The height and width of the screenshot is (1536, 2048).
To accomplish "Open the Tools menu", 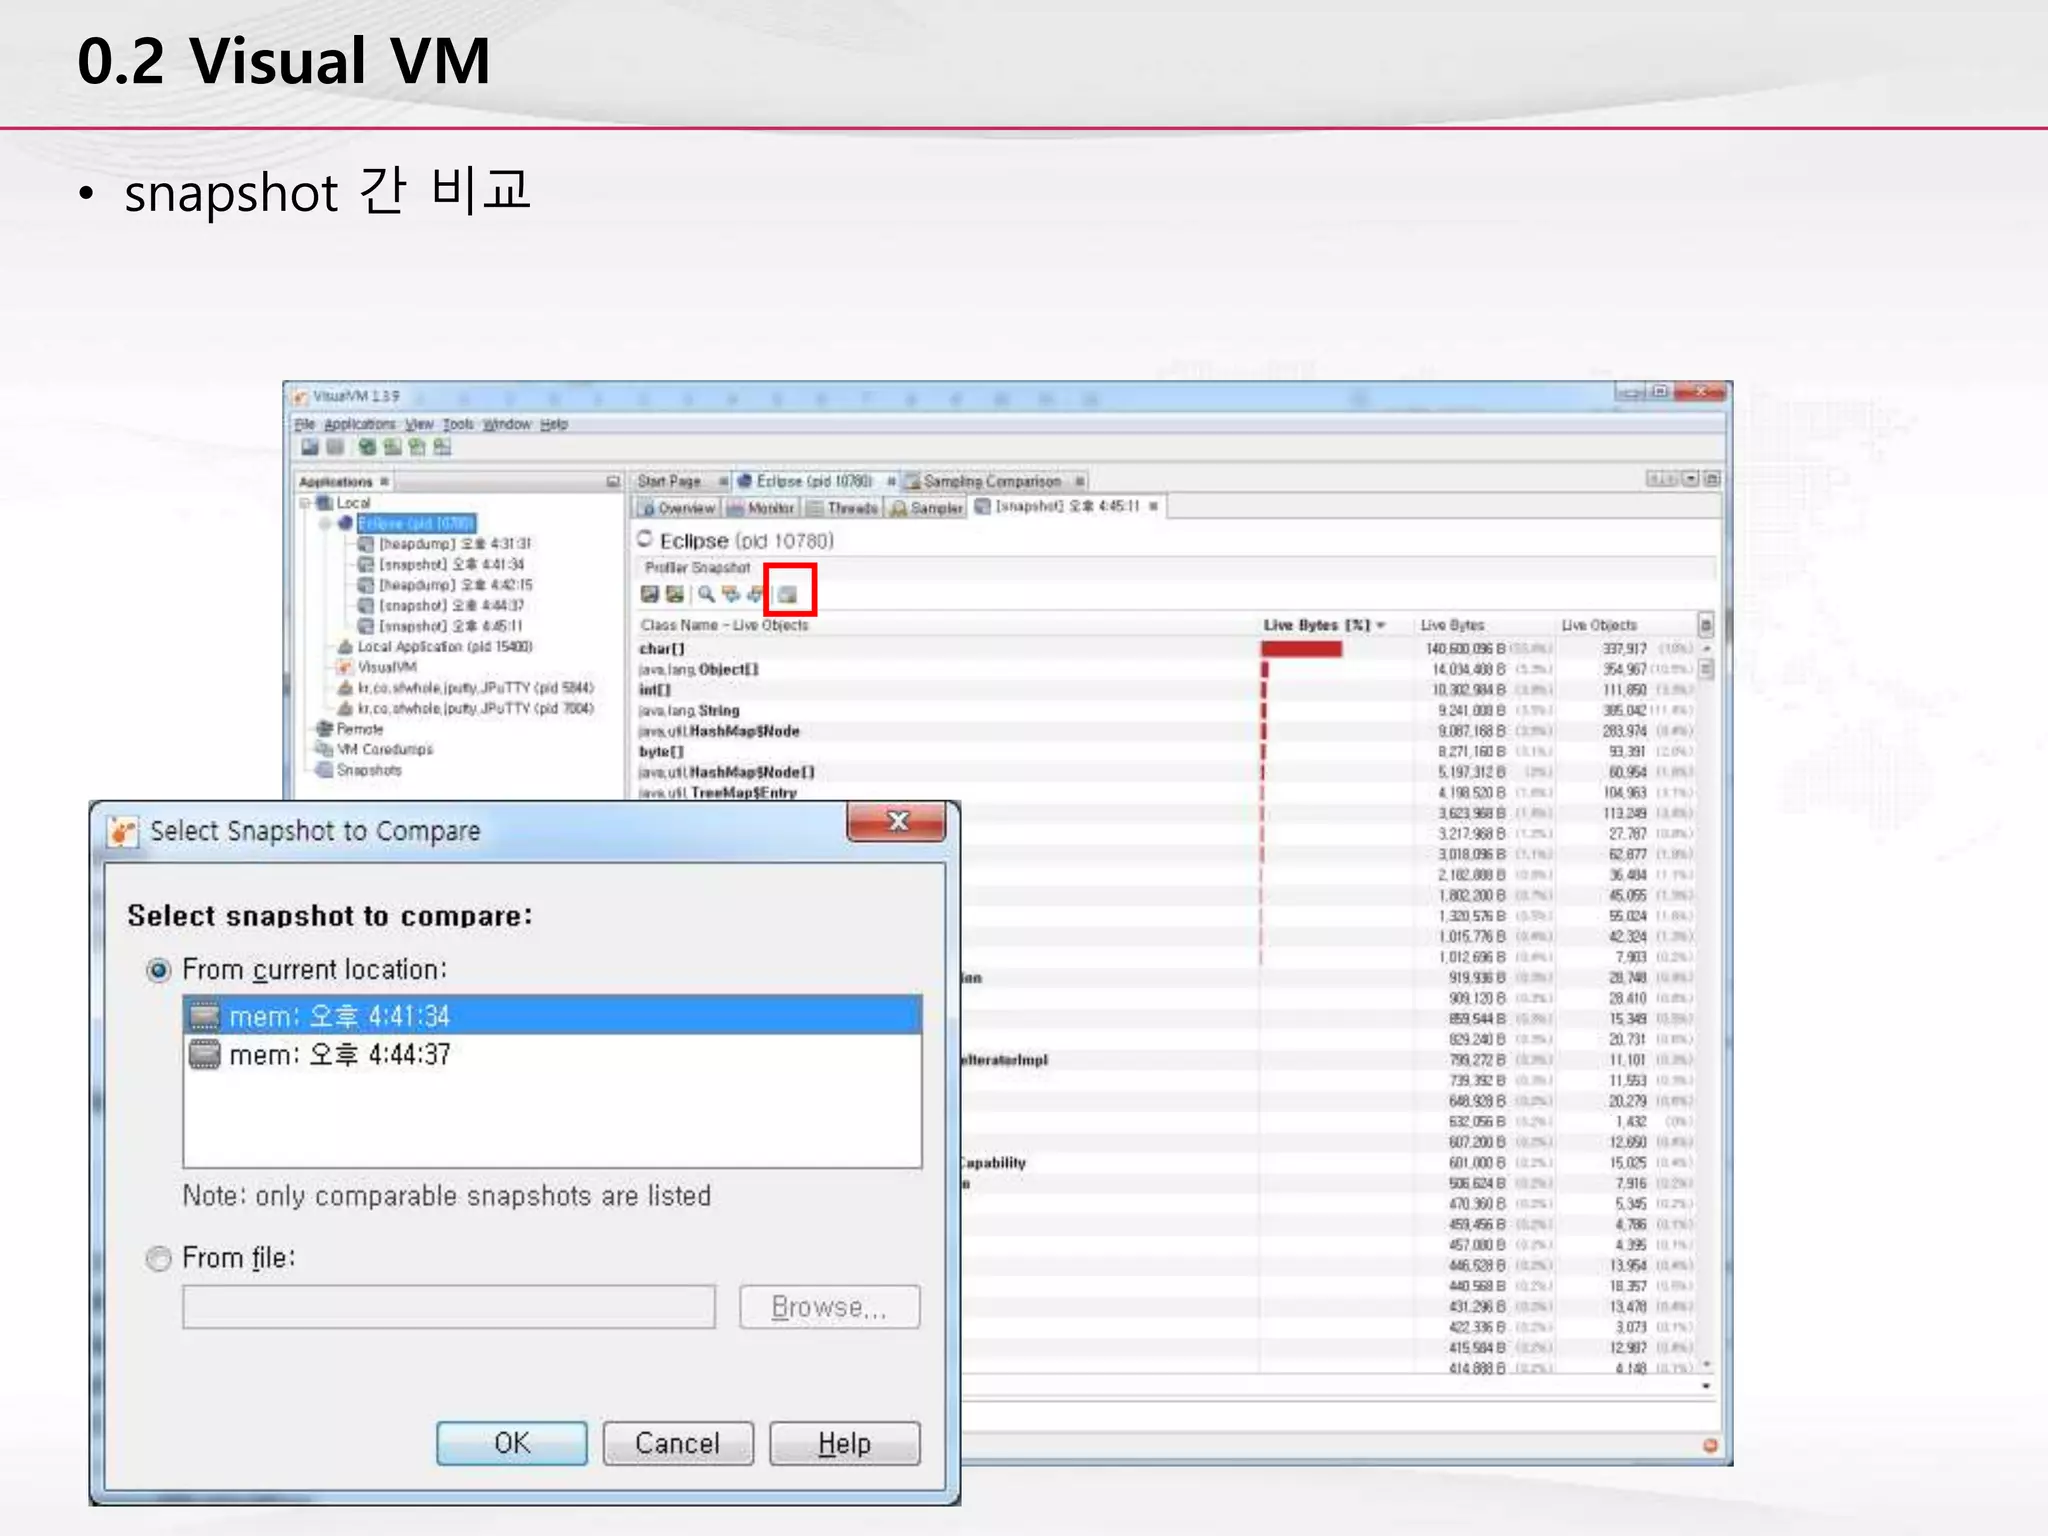I will [x=458, y=424].
